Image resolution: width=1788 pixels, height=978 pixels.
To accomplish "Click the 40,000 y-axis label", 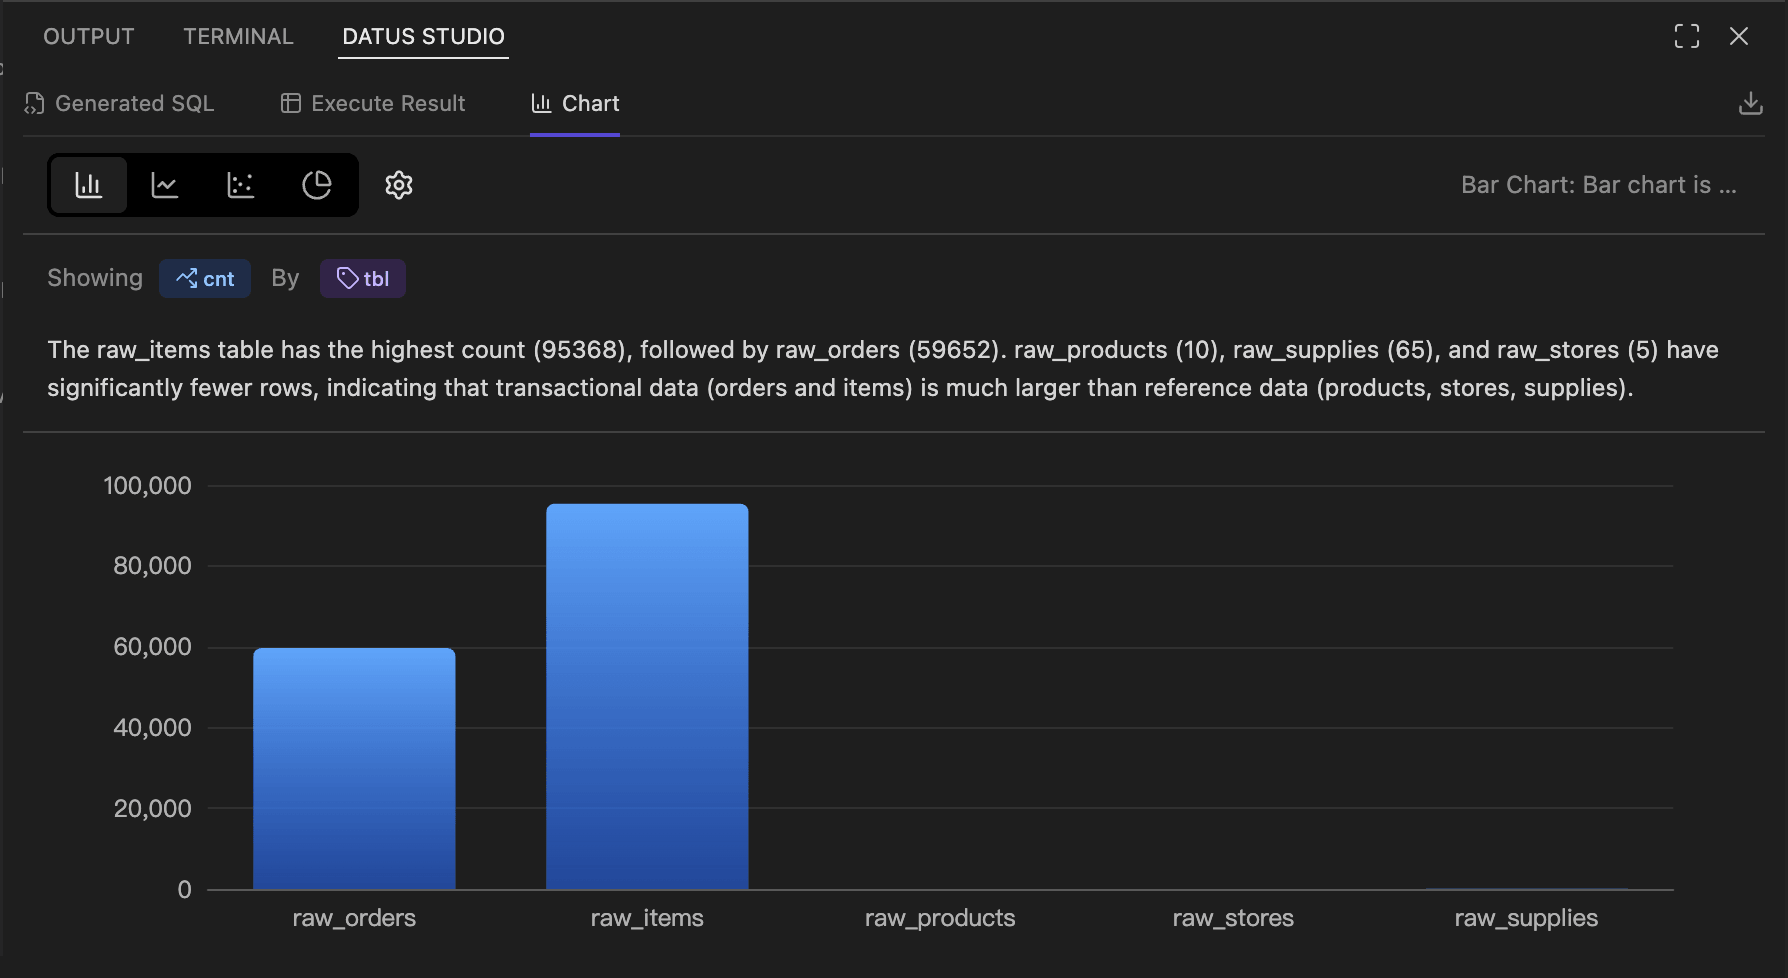I will pyautogui.click(x=152, y=728).
